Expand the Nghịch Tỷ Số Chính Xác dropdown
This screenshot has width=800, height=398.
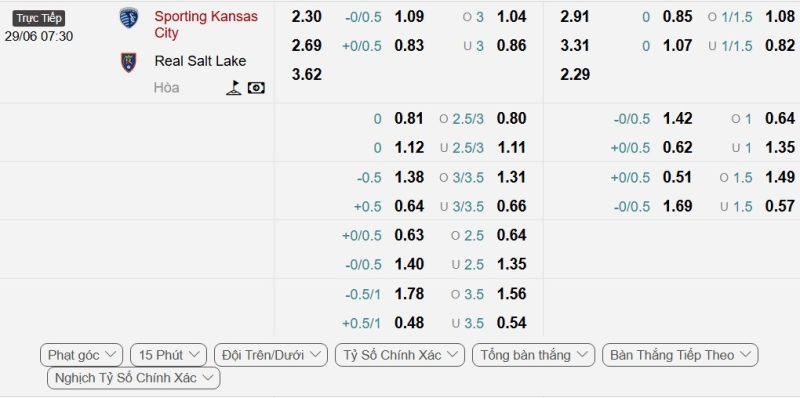134,378
